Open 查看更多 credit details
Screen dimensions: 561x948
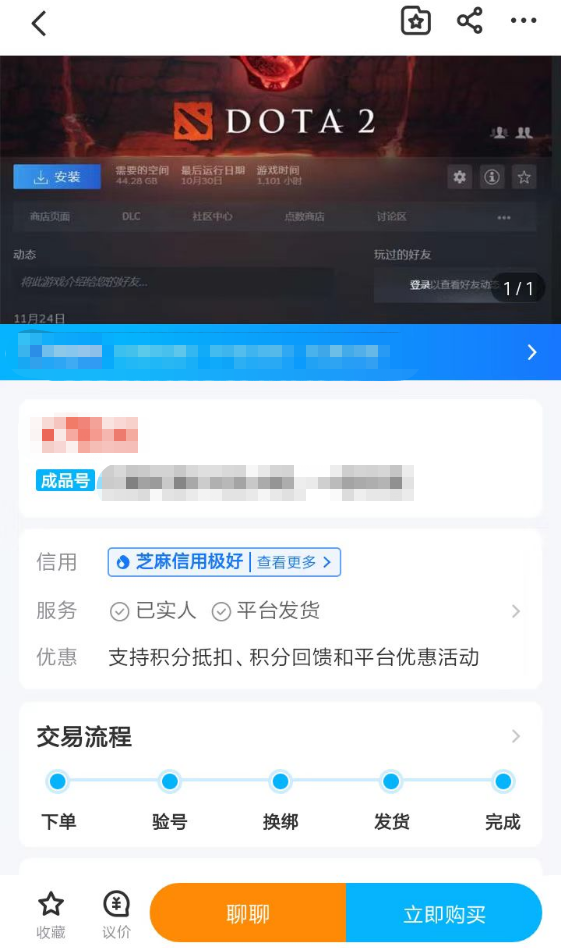click(294, 562)
